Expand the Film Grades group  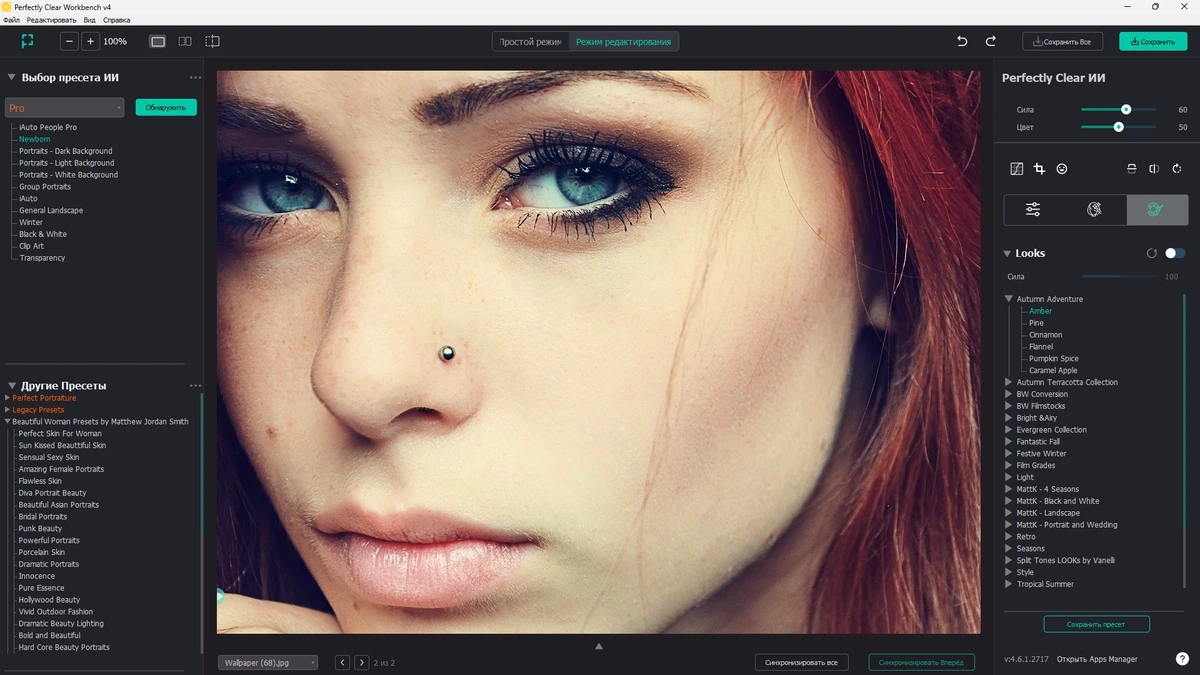1008,465
